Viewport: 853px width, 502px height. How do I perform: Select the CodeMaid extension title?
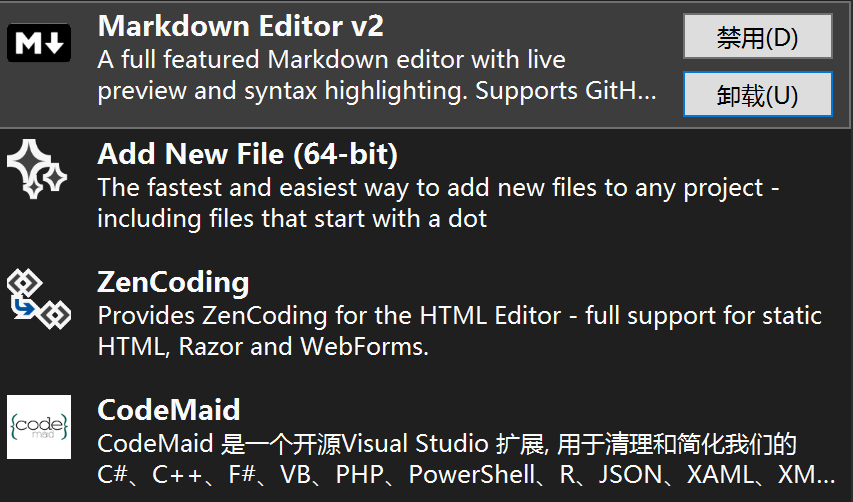[169, 409]
